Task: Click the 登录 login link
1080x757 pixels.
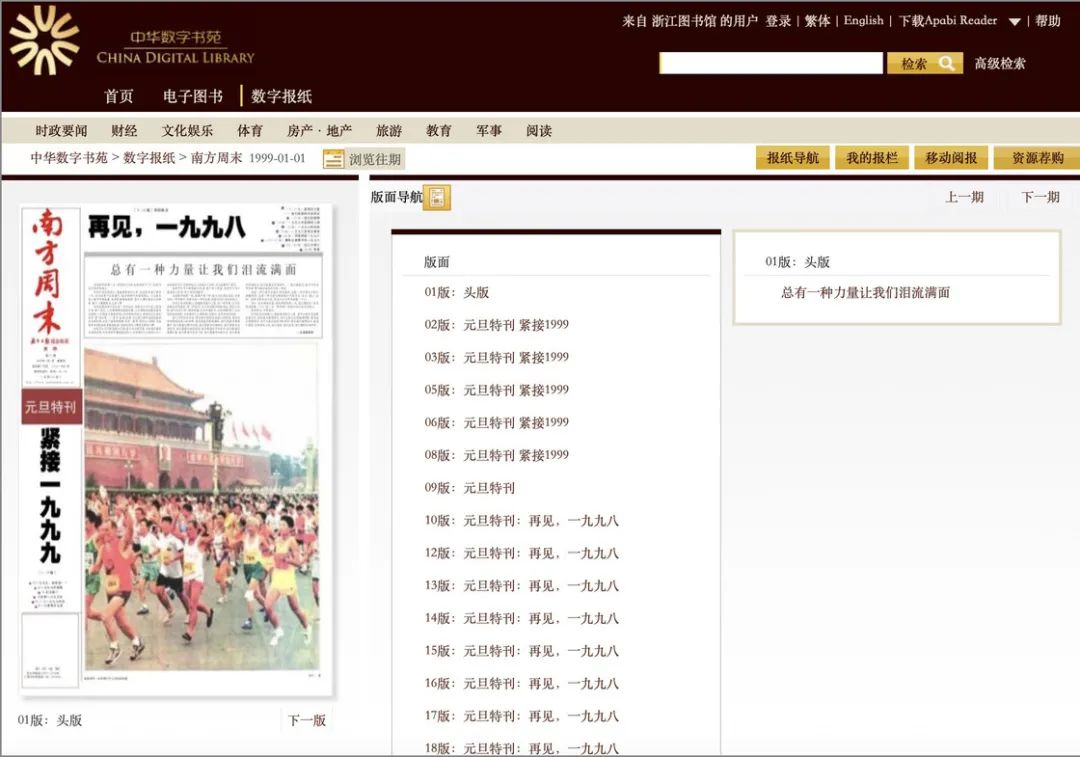Action: [778, 21]
